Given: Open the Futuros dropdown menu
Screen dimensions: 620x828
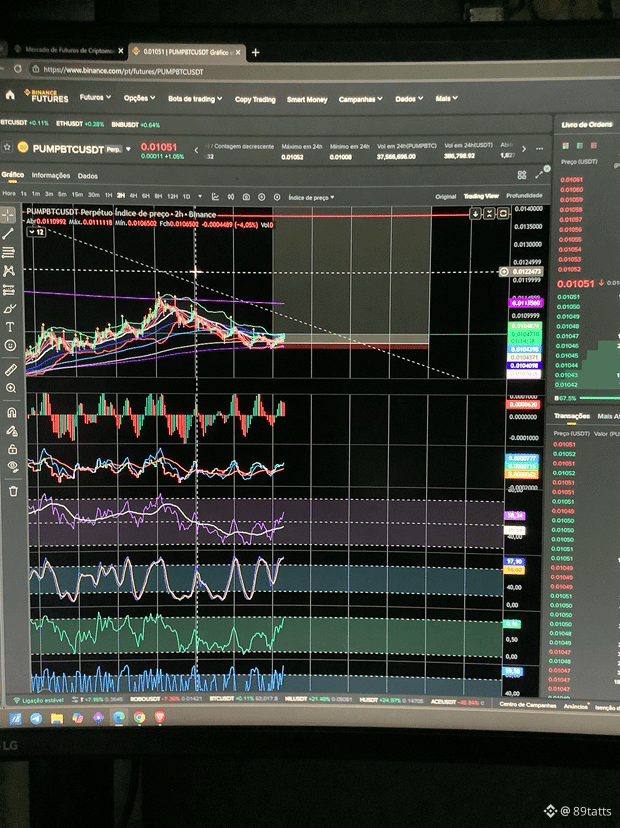Looking at the screenshot, I should [95, 97].
